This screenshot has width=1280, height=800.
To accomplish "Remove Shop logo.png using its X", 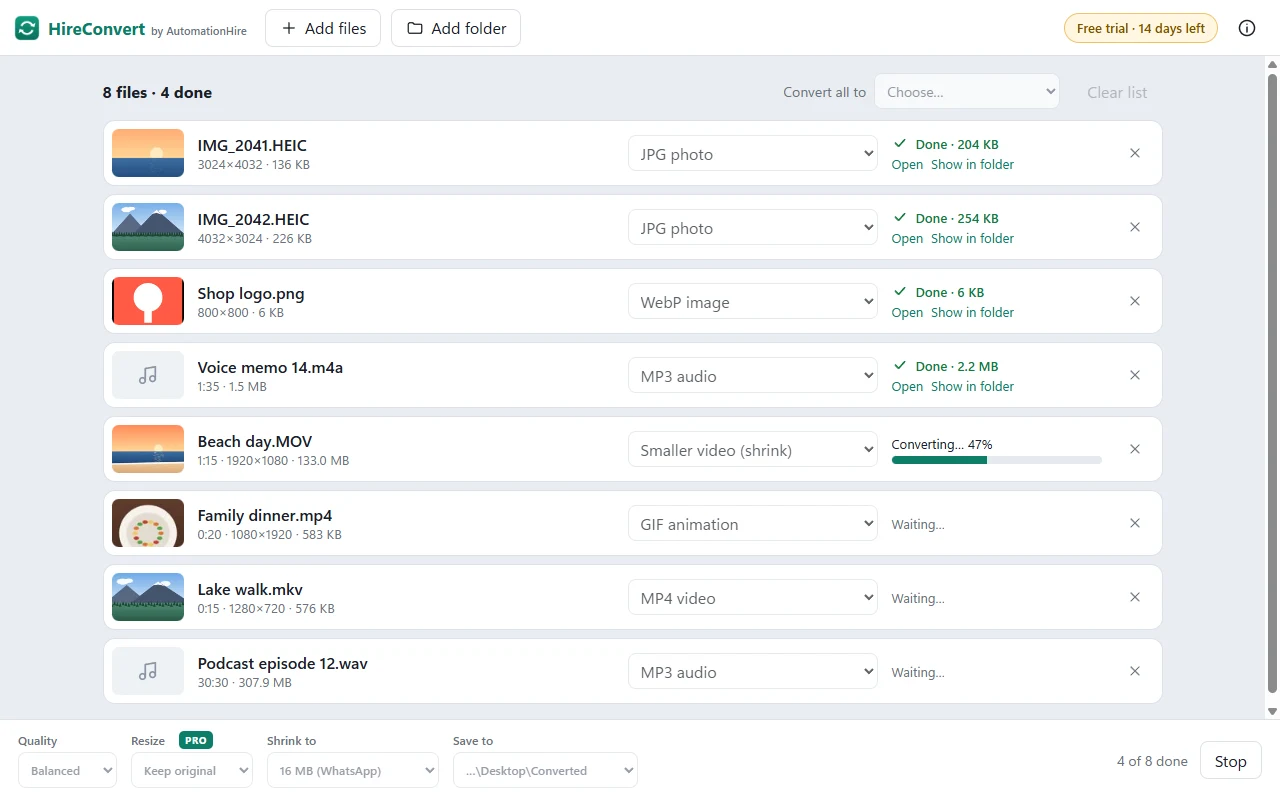I will pos(1135,301).
